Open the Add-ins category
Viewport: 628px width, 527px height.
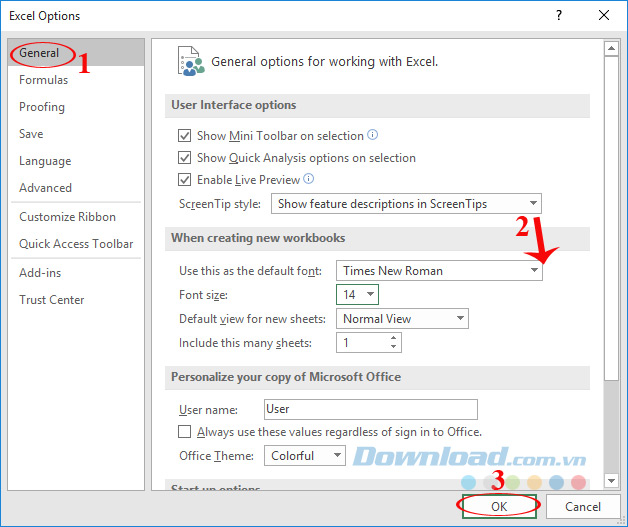pos(76,273)
